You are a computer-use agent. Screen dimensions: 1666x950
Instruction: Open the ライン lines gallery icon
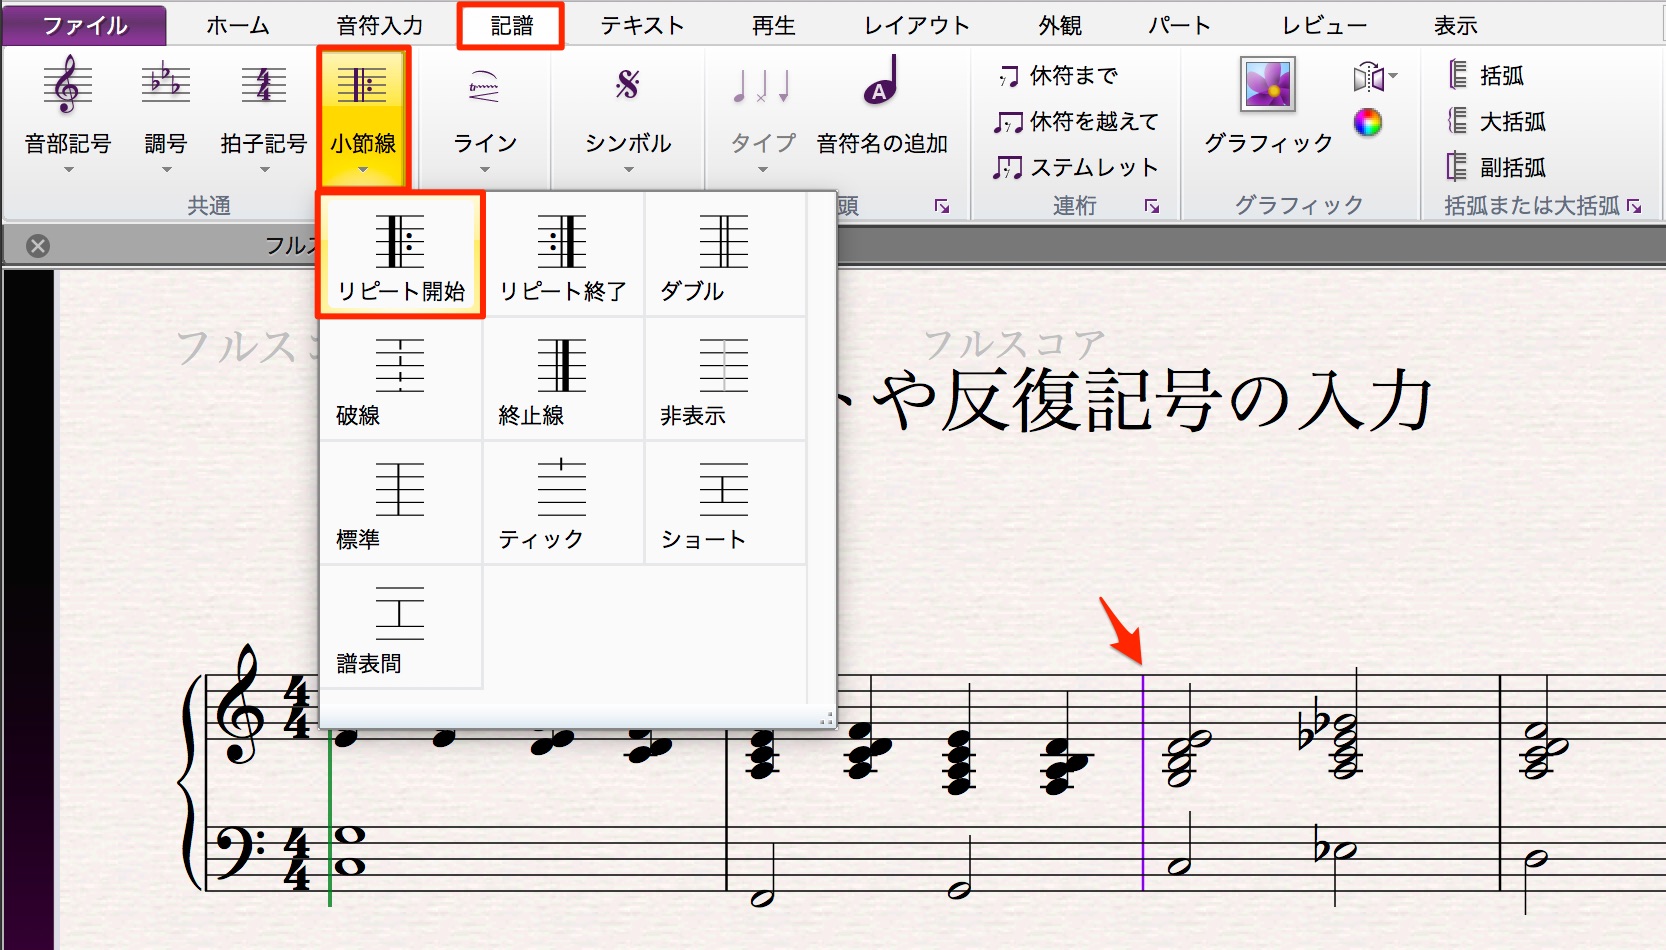484,87
